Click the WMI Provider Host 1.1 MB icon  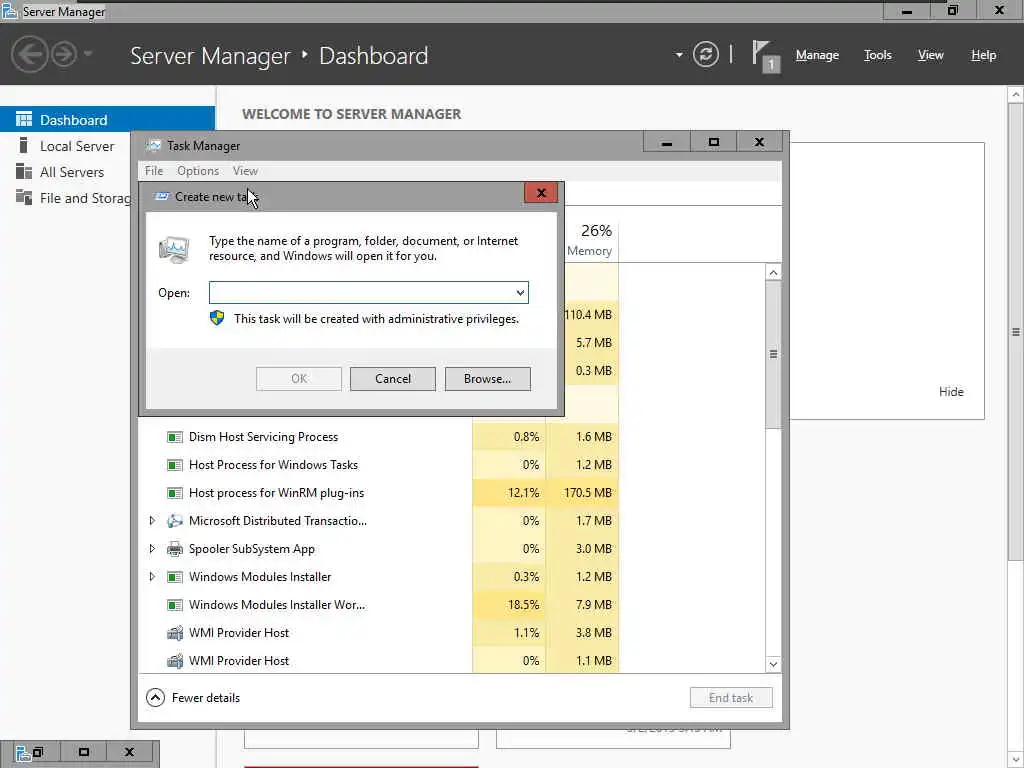[174, 661]
